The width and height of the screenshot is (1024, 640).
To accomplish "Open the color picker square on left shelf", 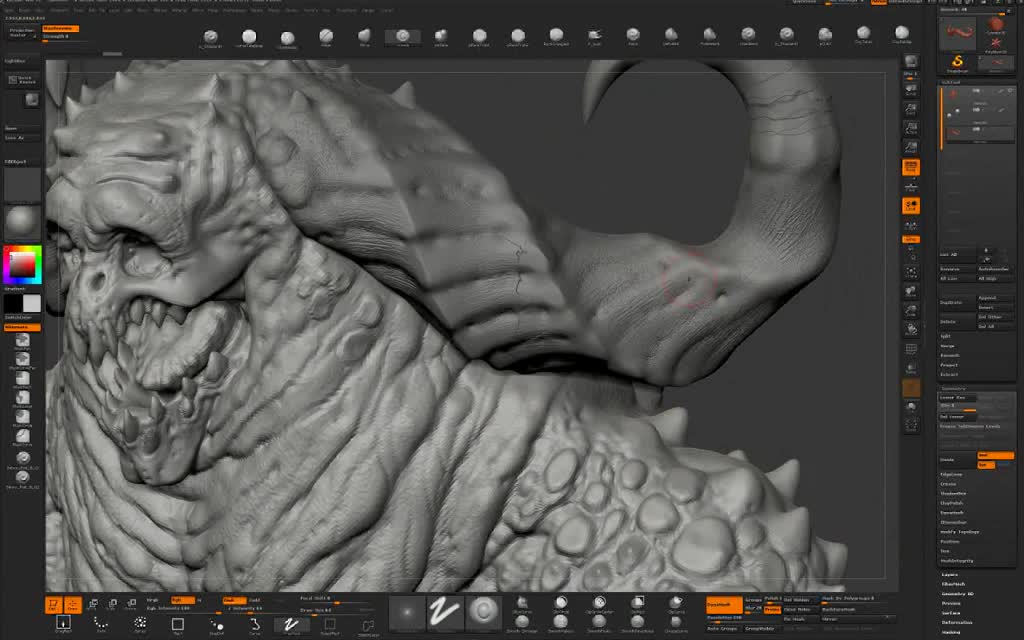I will pyautogui.click(x=22, y=264).
